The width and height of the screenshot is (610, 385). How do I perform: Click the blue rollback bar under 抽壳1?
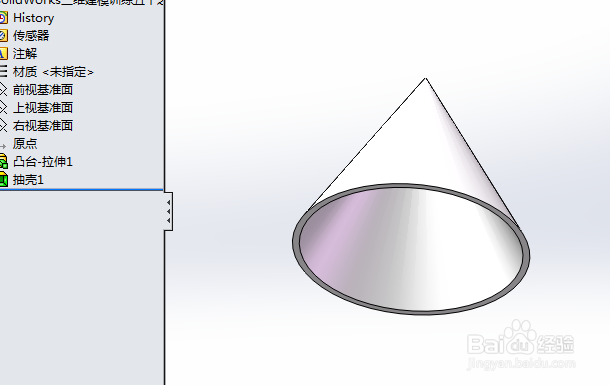click(x=81, y=190)
